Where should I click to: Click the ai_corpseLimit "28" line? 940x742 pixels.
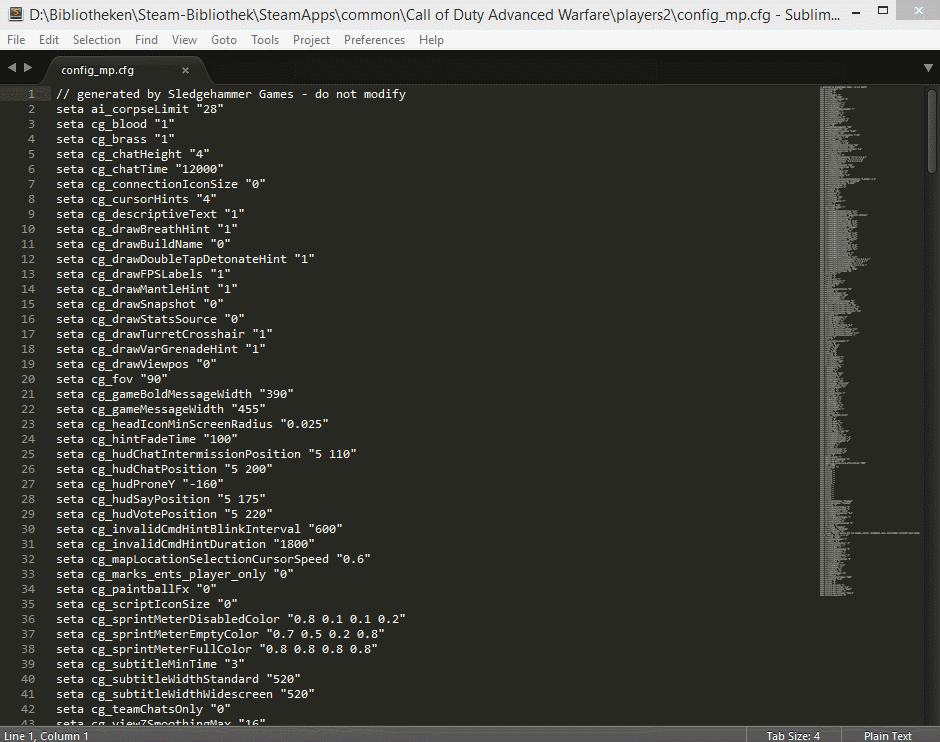pos(140,109)
